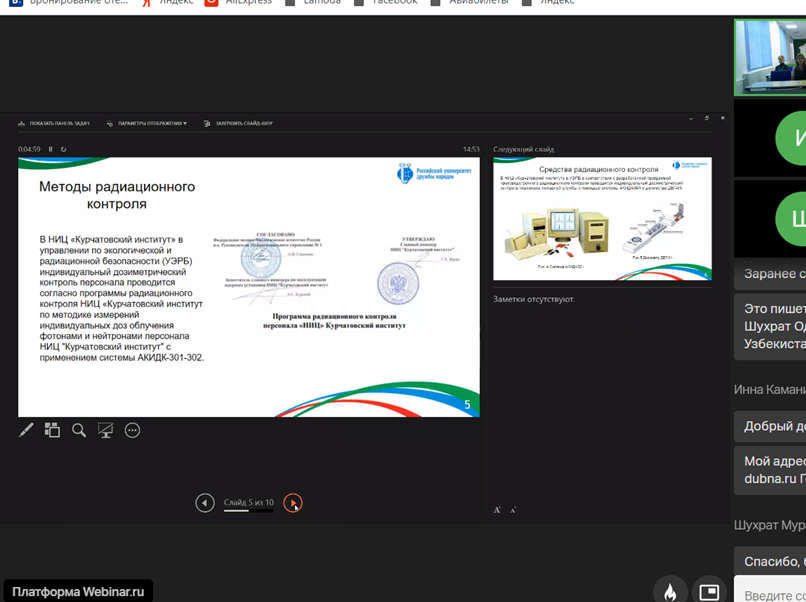Click the next slide preview thumbnail
Viewport: 806px width, 602px height.
[602, 218]
